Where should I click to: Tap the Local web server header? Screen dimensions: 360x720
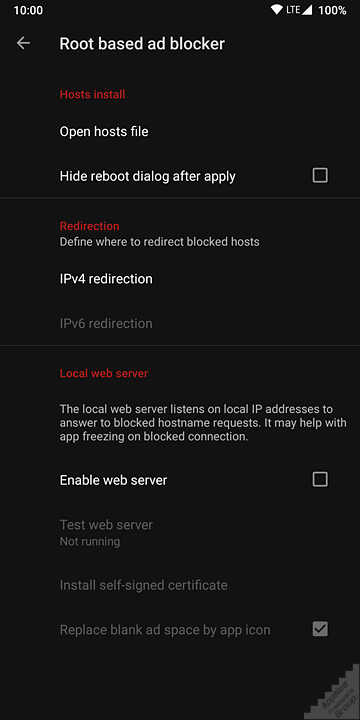tap(104, 373)
